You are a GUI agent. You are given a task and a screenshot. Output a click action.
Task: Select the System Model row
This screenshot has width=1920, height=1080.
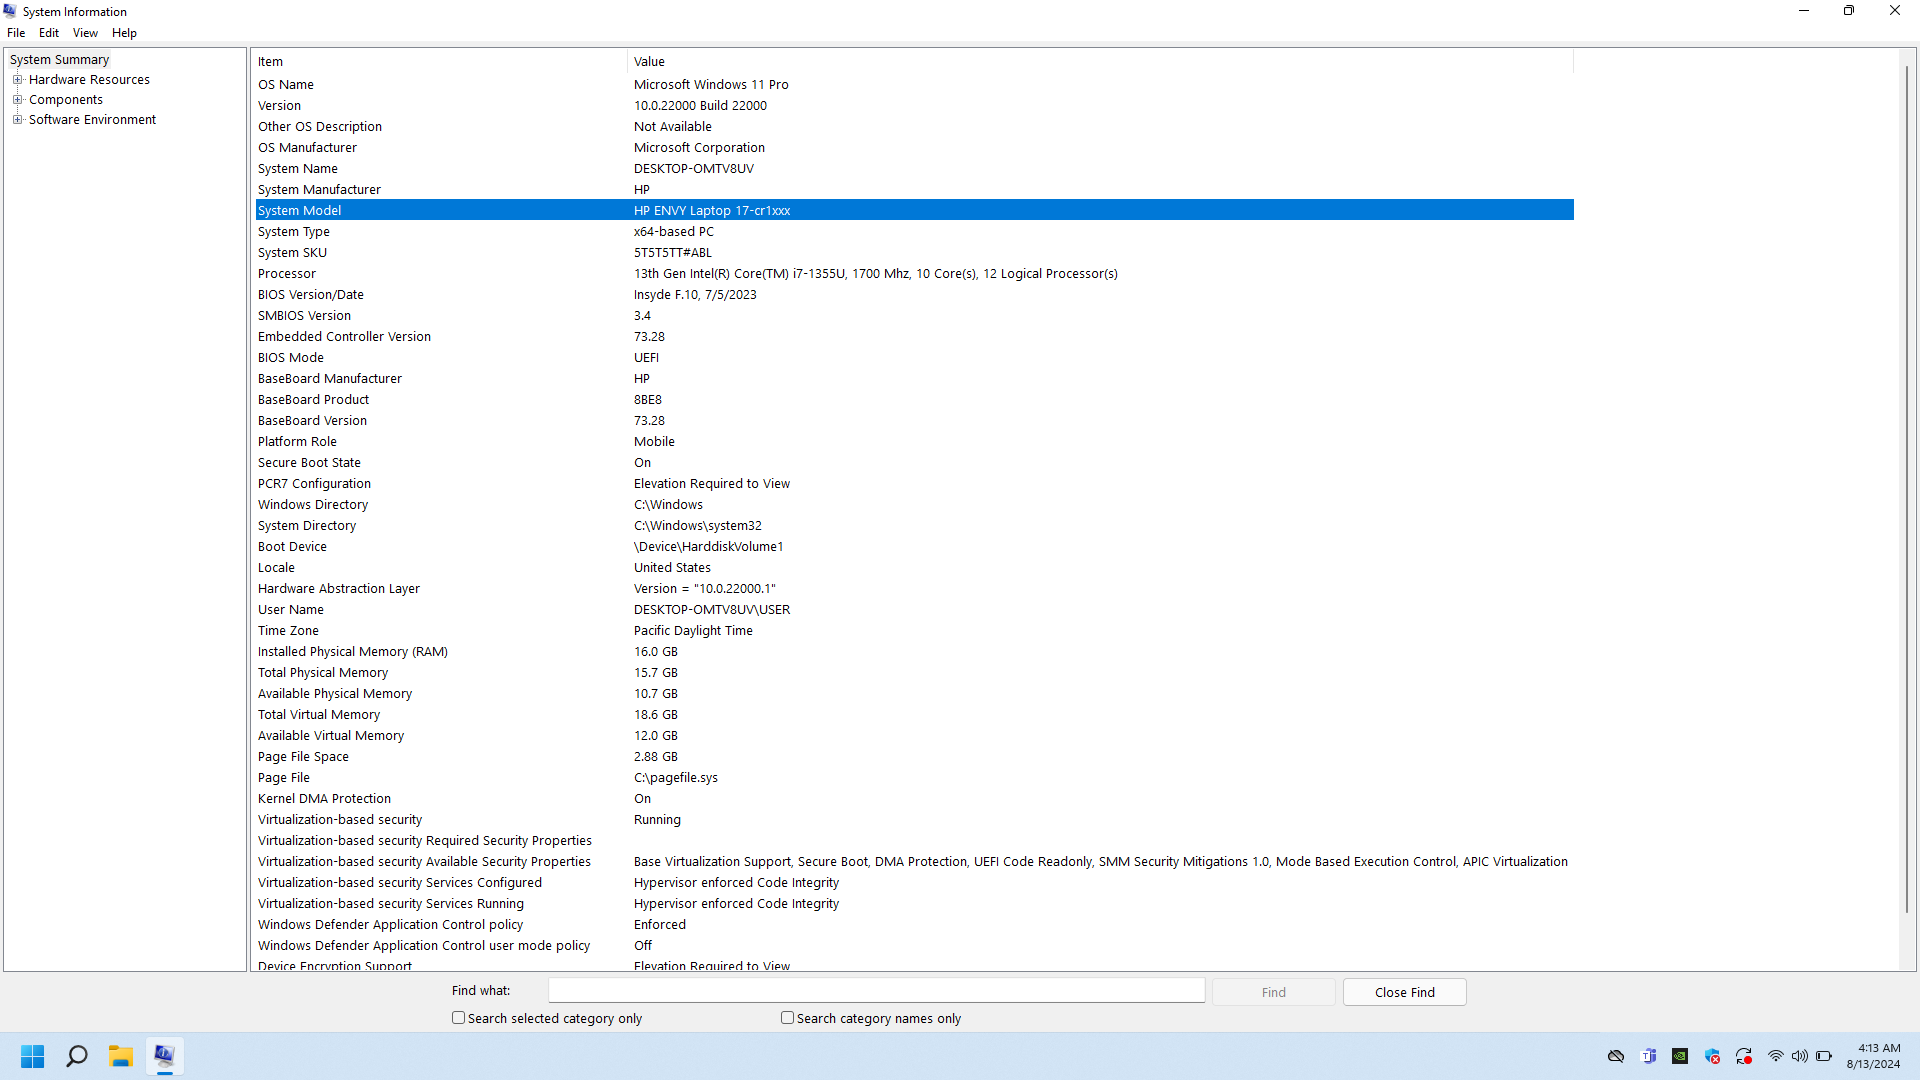tap(914, 211)
